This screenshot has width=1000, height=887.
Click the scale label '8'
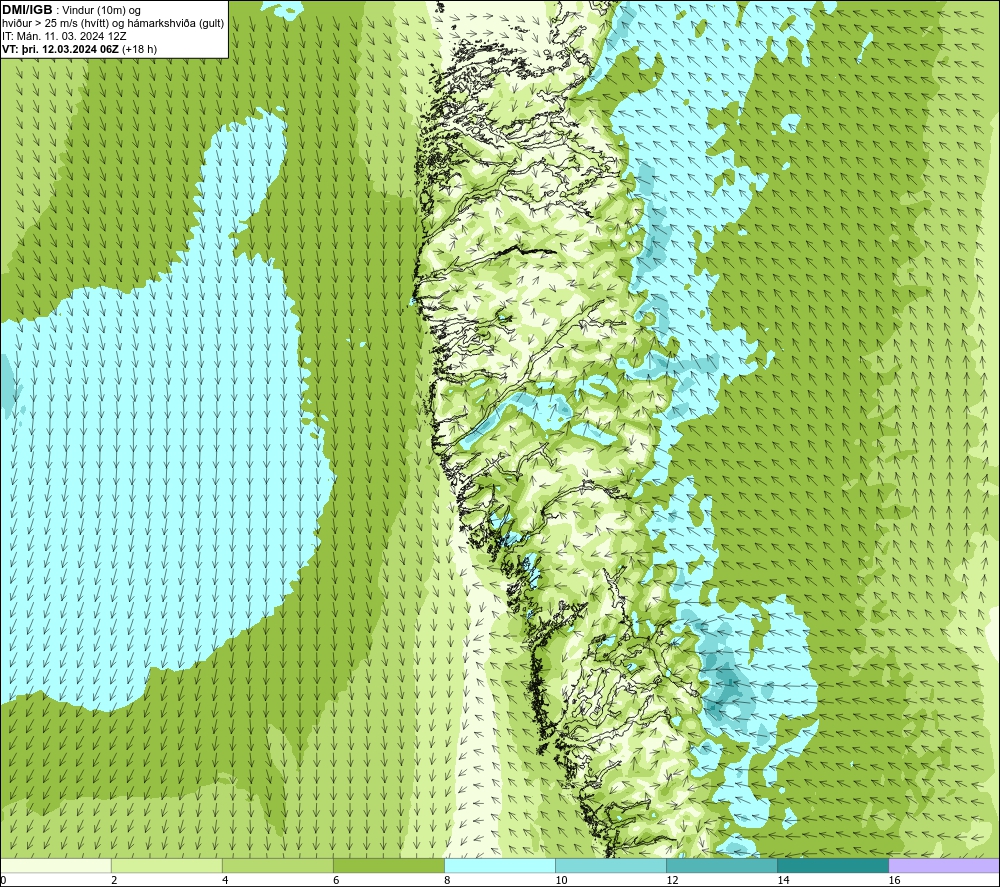click(447, 881)
